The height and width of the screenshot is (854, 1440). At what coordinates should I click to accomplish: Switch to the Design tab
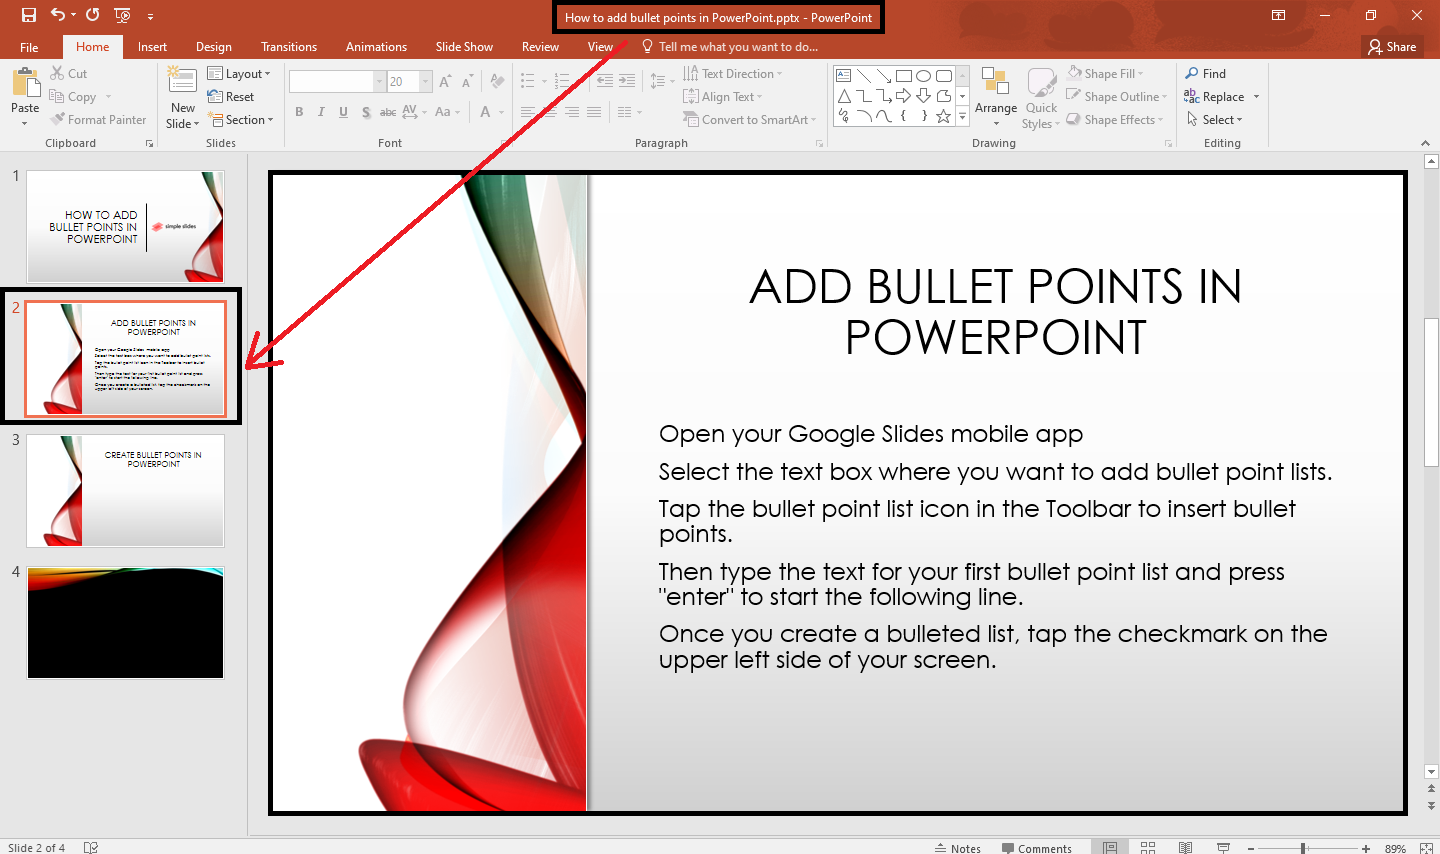[x=214, y=47]
